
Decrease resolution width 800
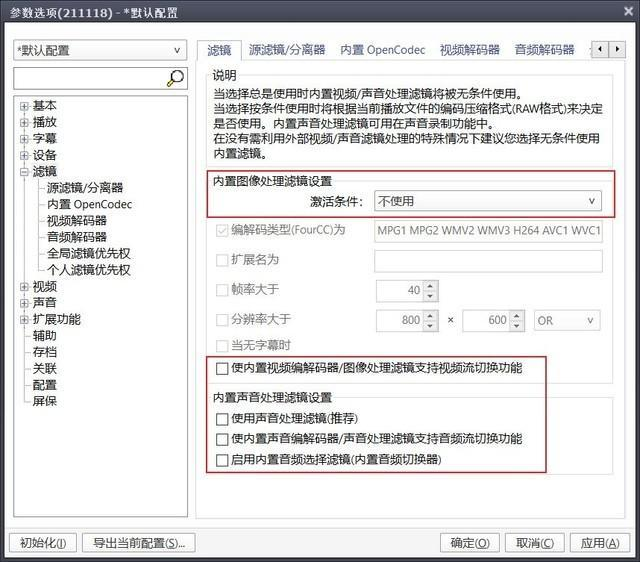pos(430,326)
